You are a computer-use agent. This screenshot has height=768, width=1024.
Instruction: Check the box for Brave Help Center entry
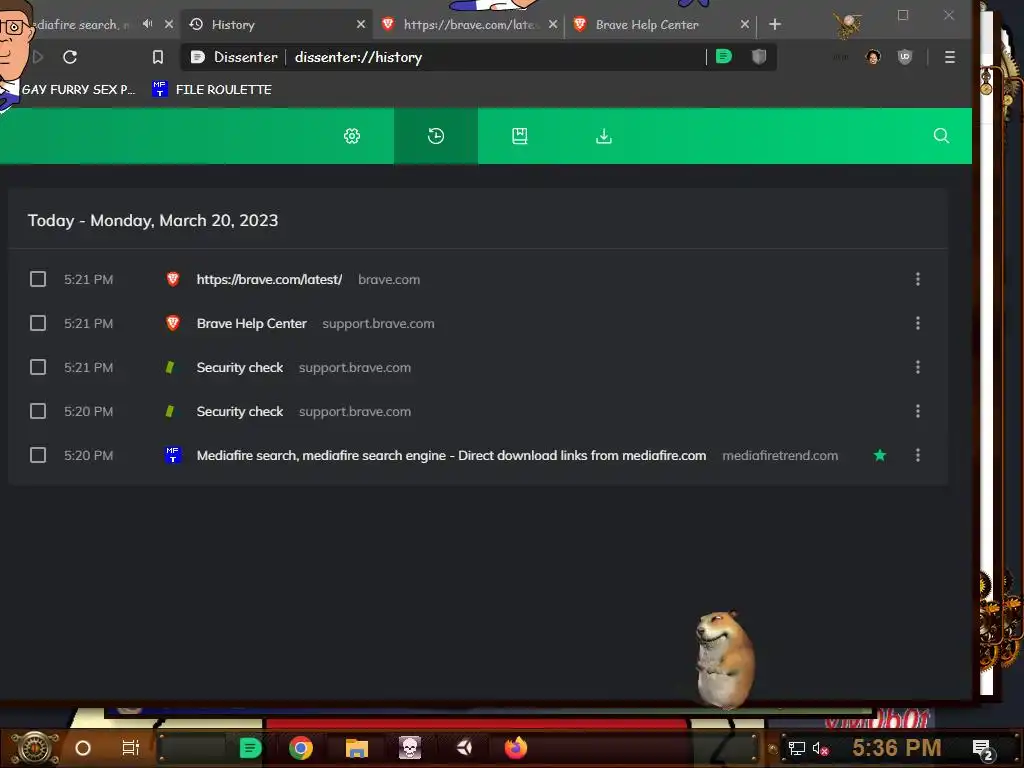38,323
